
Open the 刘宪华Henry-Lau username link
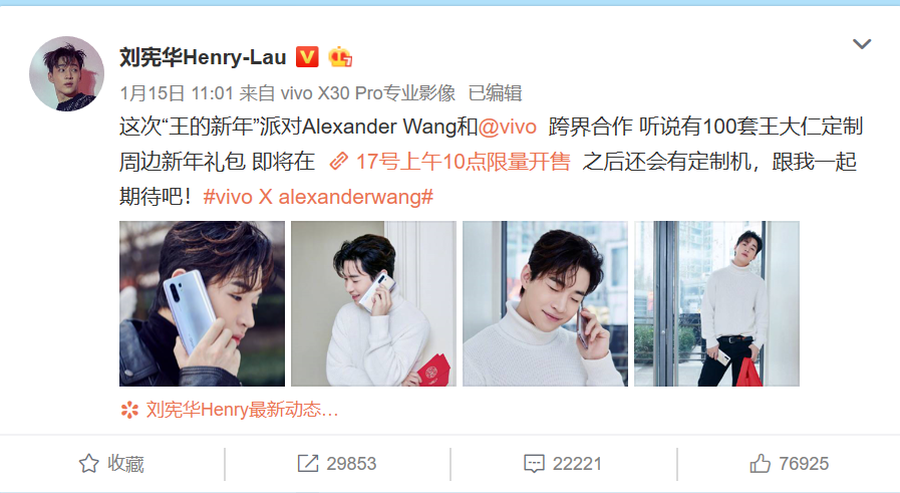(x=203, y=57)
